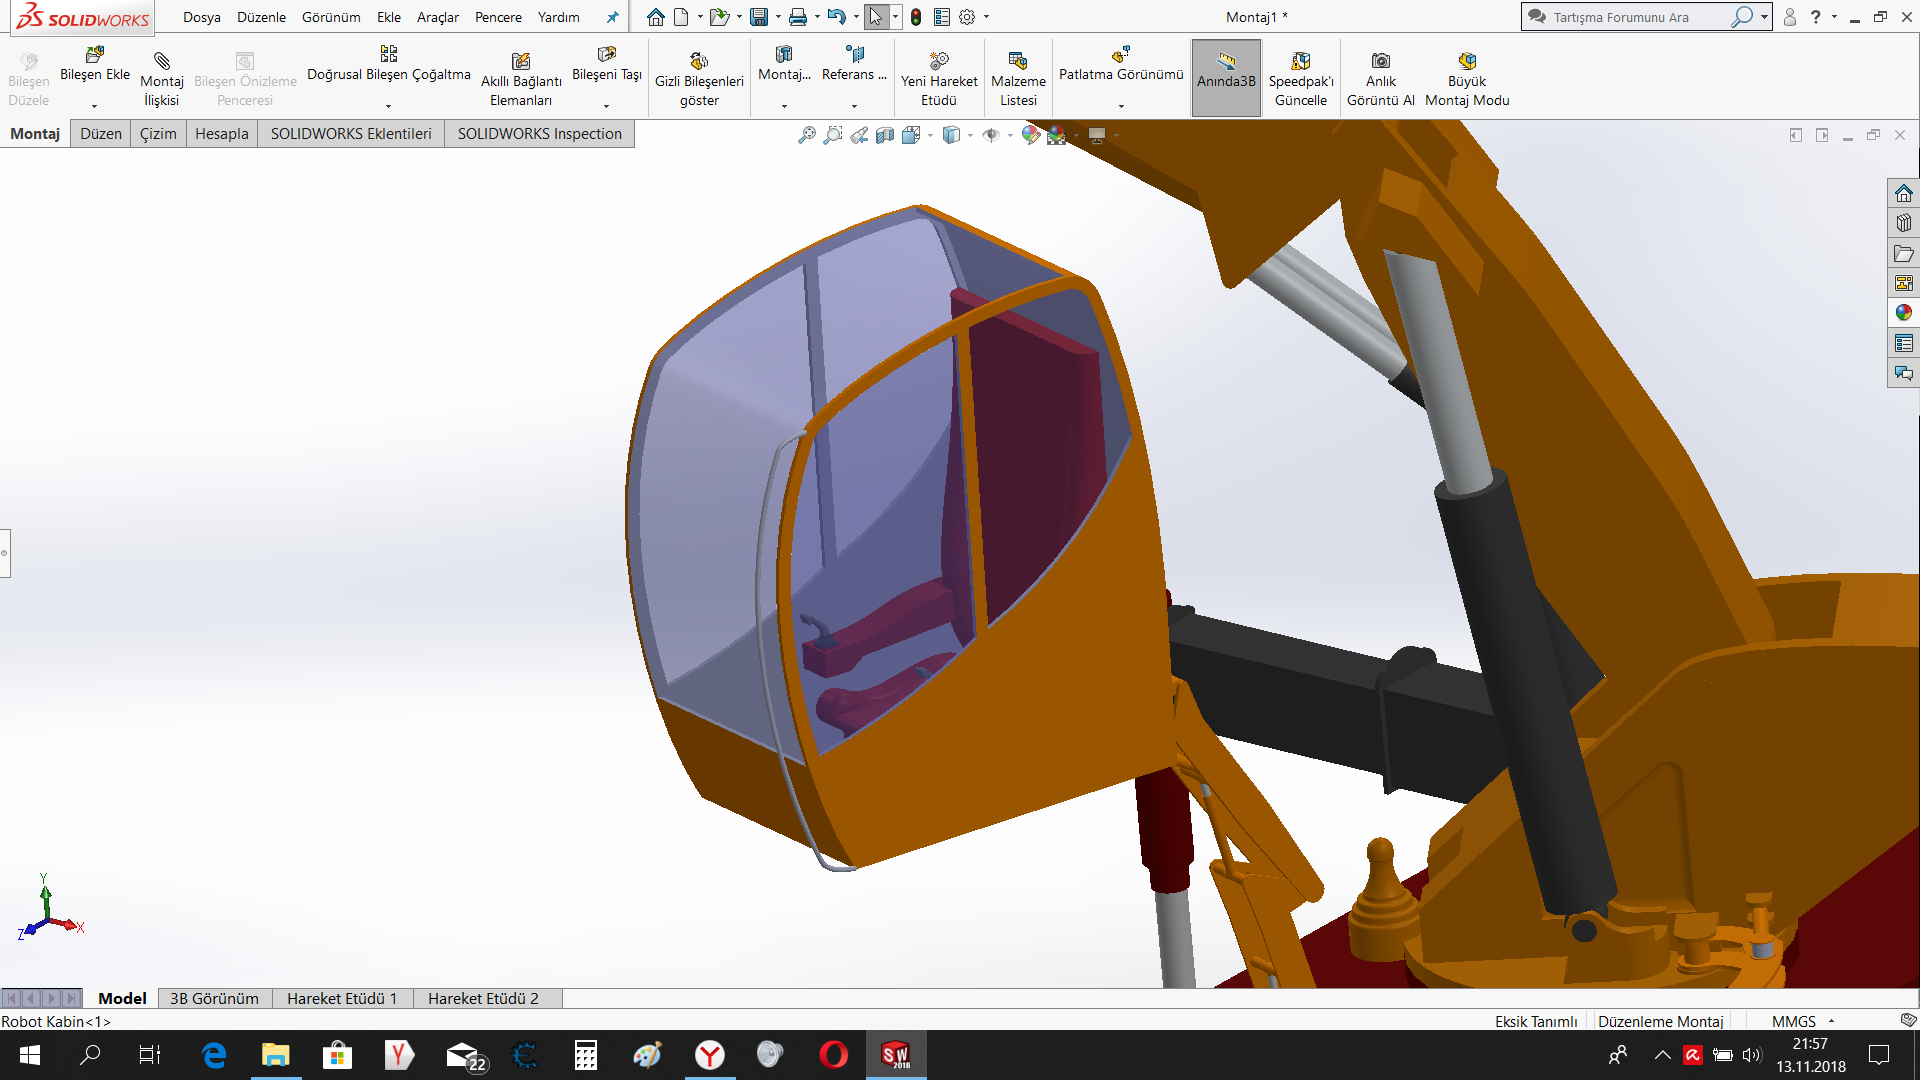Click the Home icon in quick access toolbar
This screenshot has width=1920, height=1080.
tap(655, 17)
